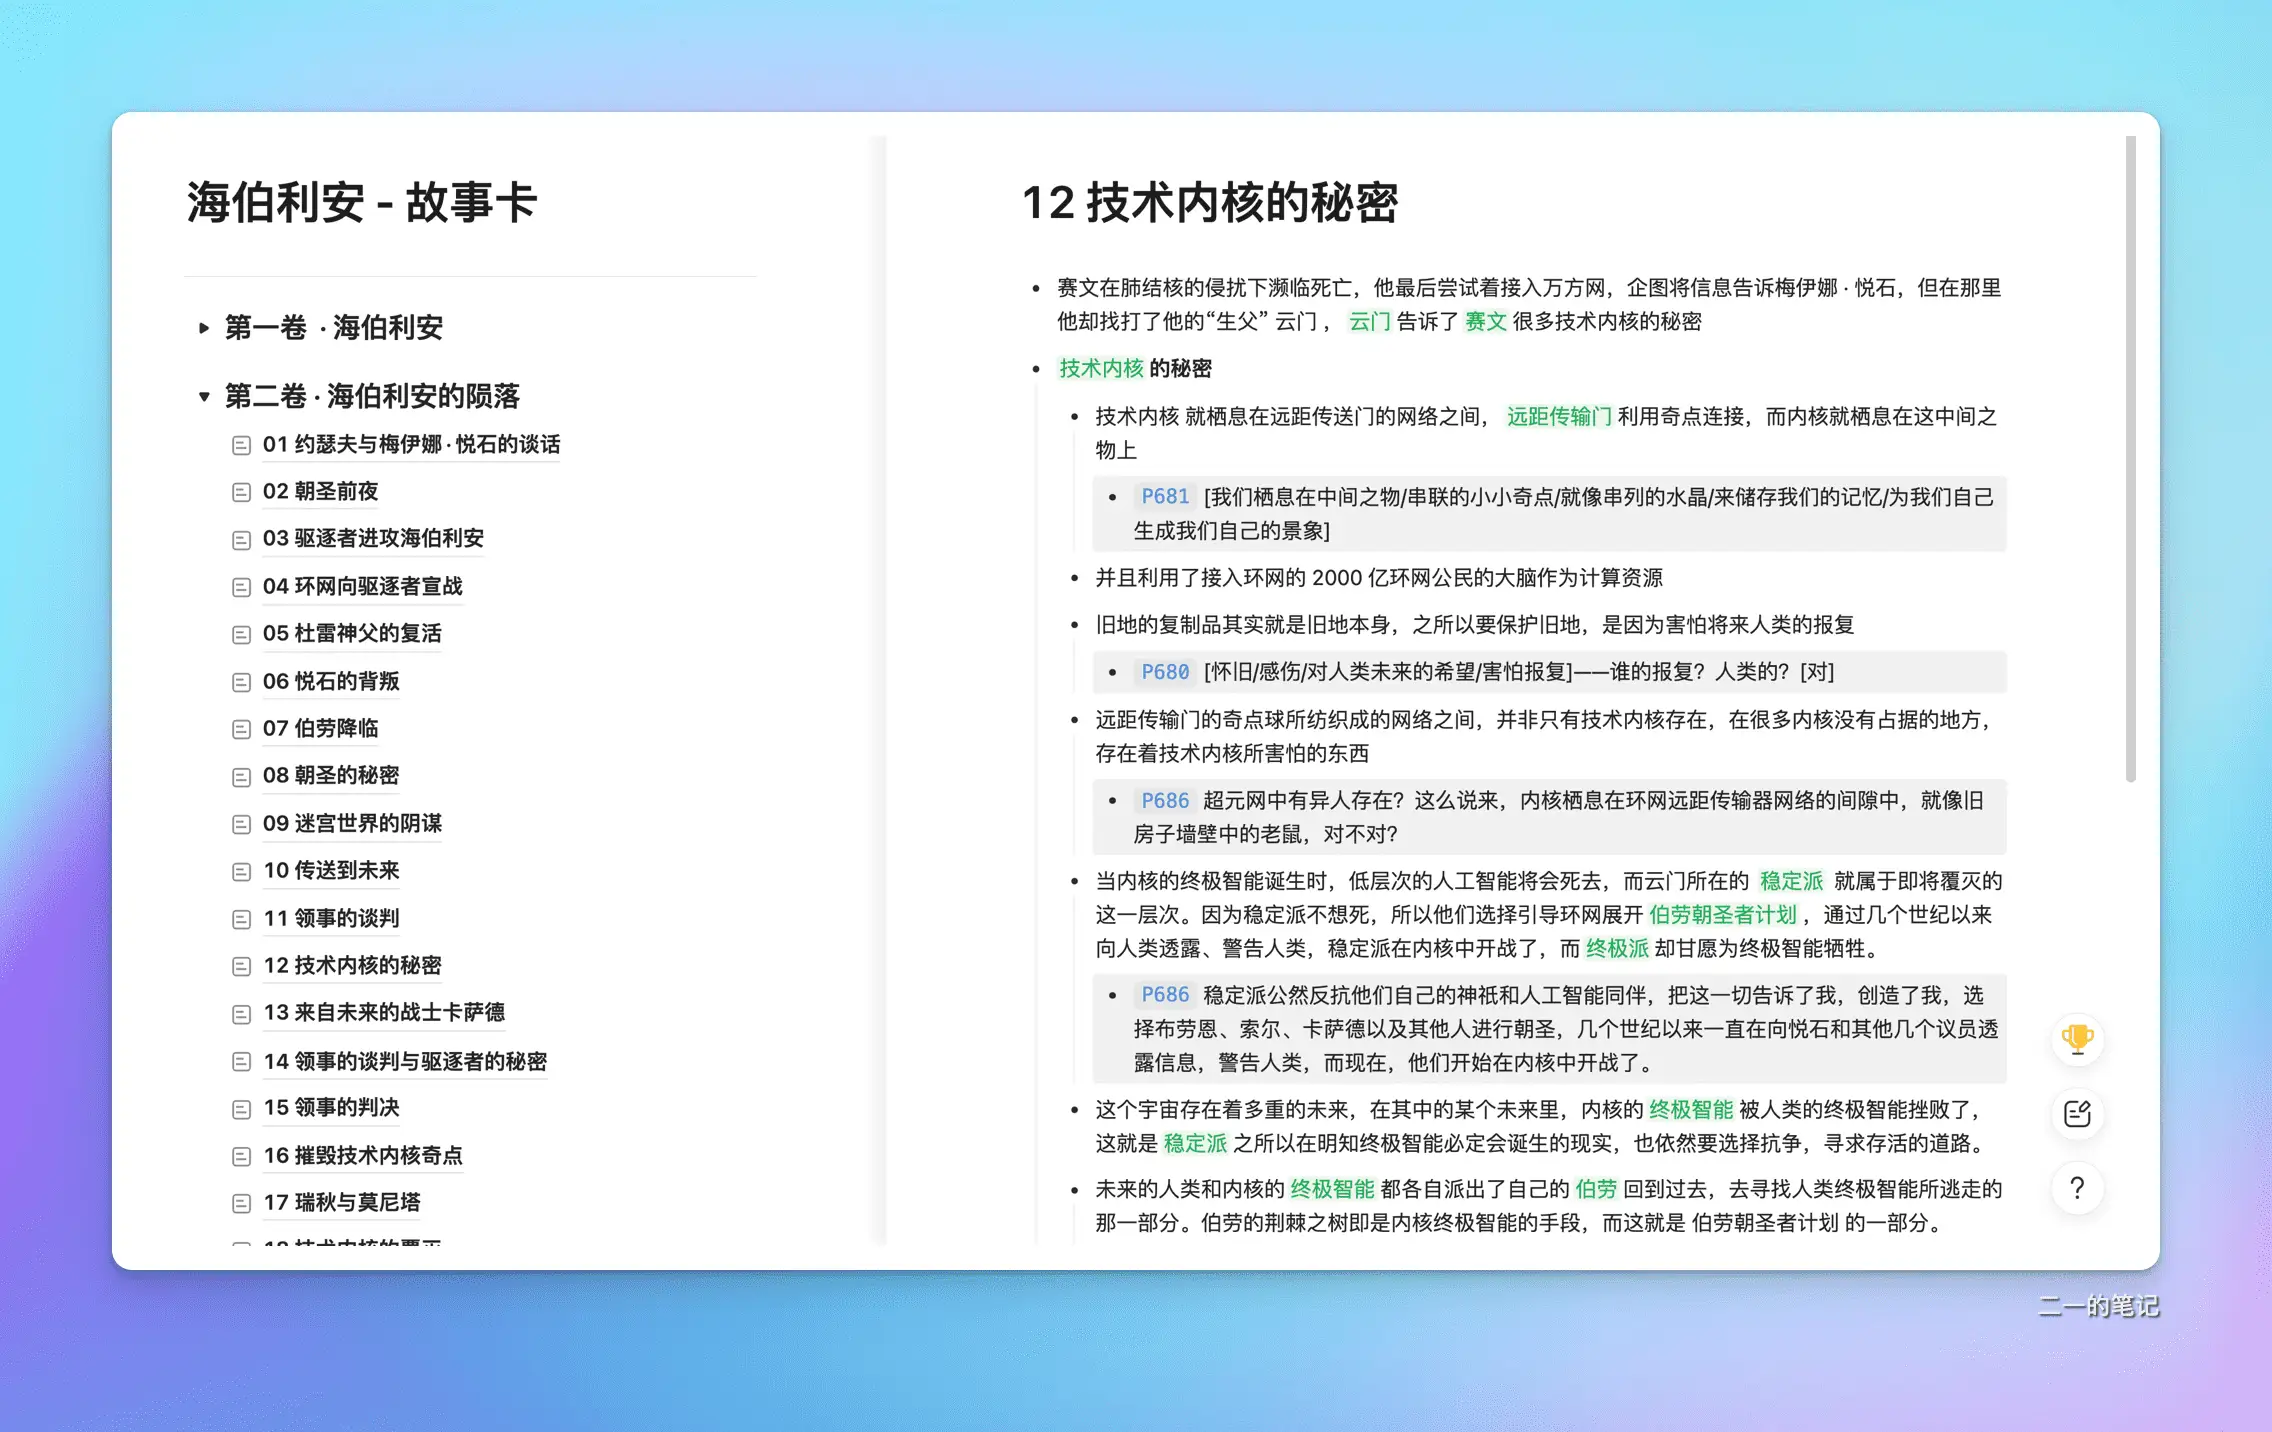Click the P680 page reference tag
This screenshot has width=2272, height=1432.
click(1165, 672)
